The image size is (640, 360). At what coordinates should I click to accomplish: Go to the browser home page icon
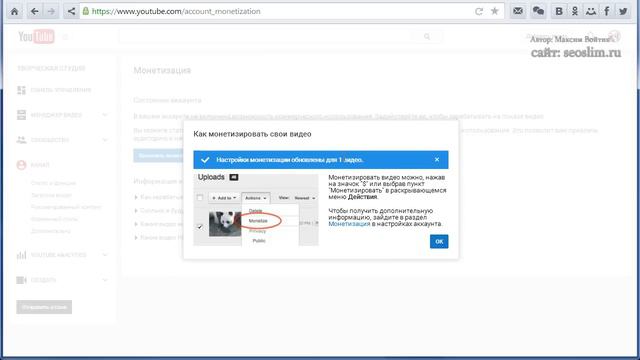(14, 11)
